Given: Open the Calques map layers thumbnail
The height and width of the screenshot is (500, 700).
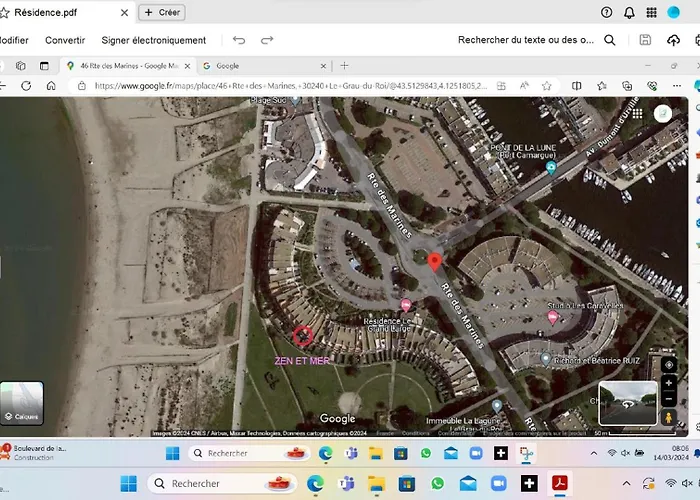Looking at the screenshot, I should [21, 402].
